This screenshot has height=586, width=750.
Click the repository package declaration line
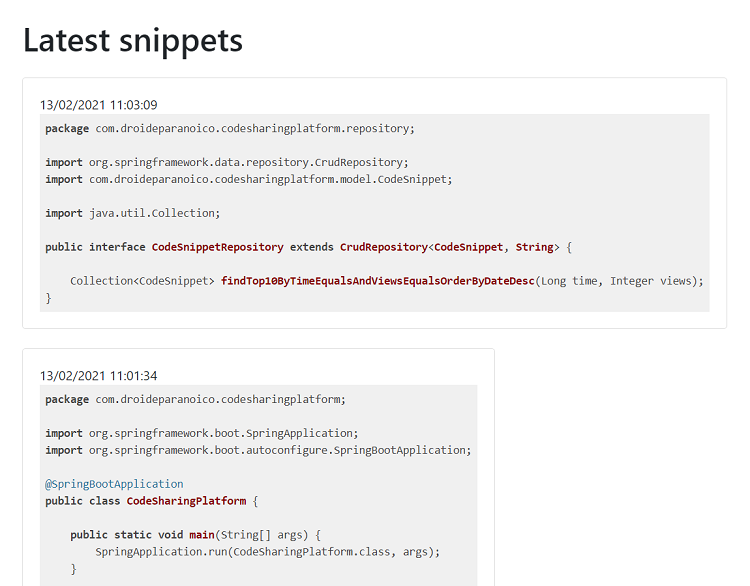coord(229,128)
